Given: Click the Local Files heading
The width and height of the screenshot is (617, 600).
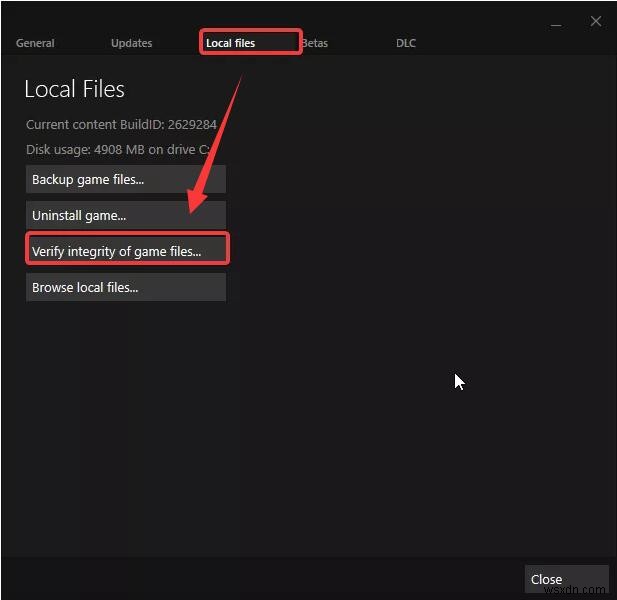Looking at the screenshot, I should tap(74, 89).
